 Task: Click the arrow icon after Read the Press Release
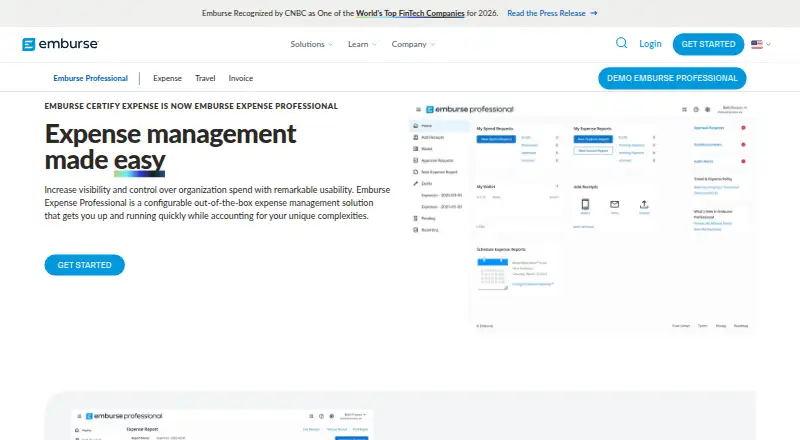(x=593, y=13)
